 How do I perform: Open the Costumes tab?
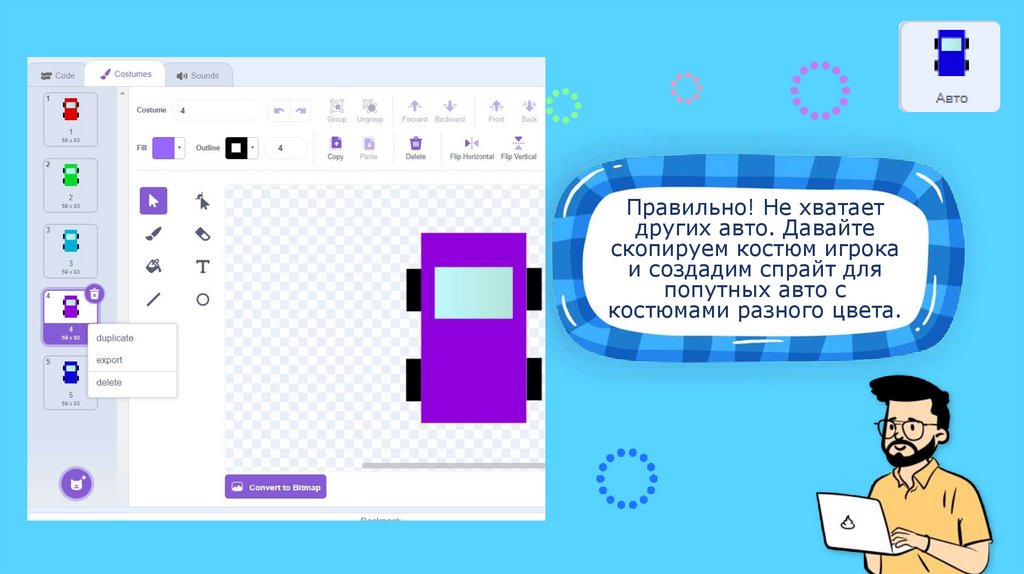[125, 74]
